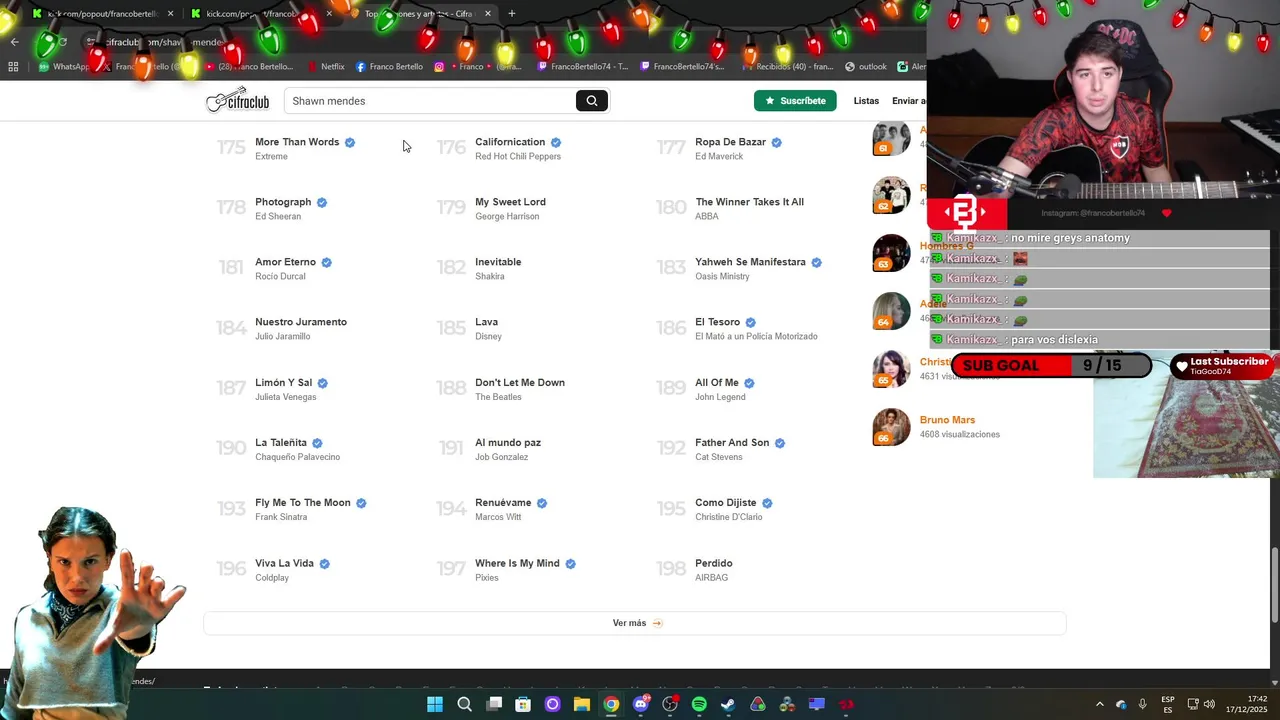
Task: Open song Como Dijiste
Action: point(726,503)
